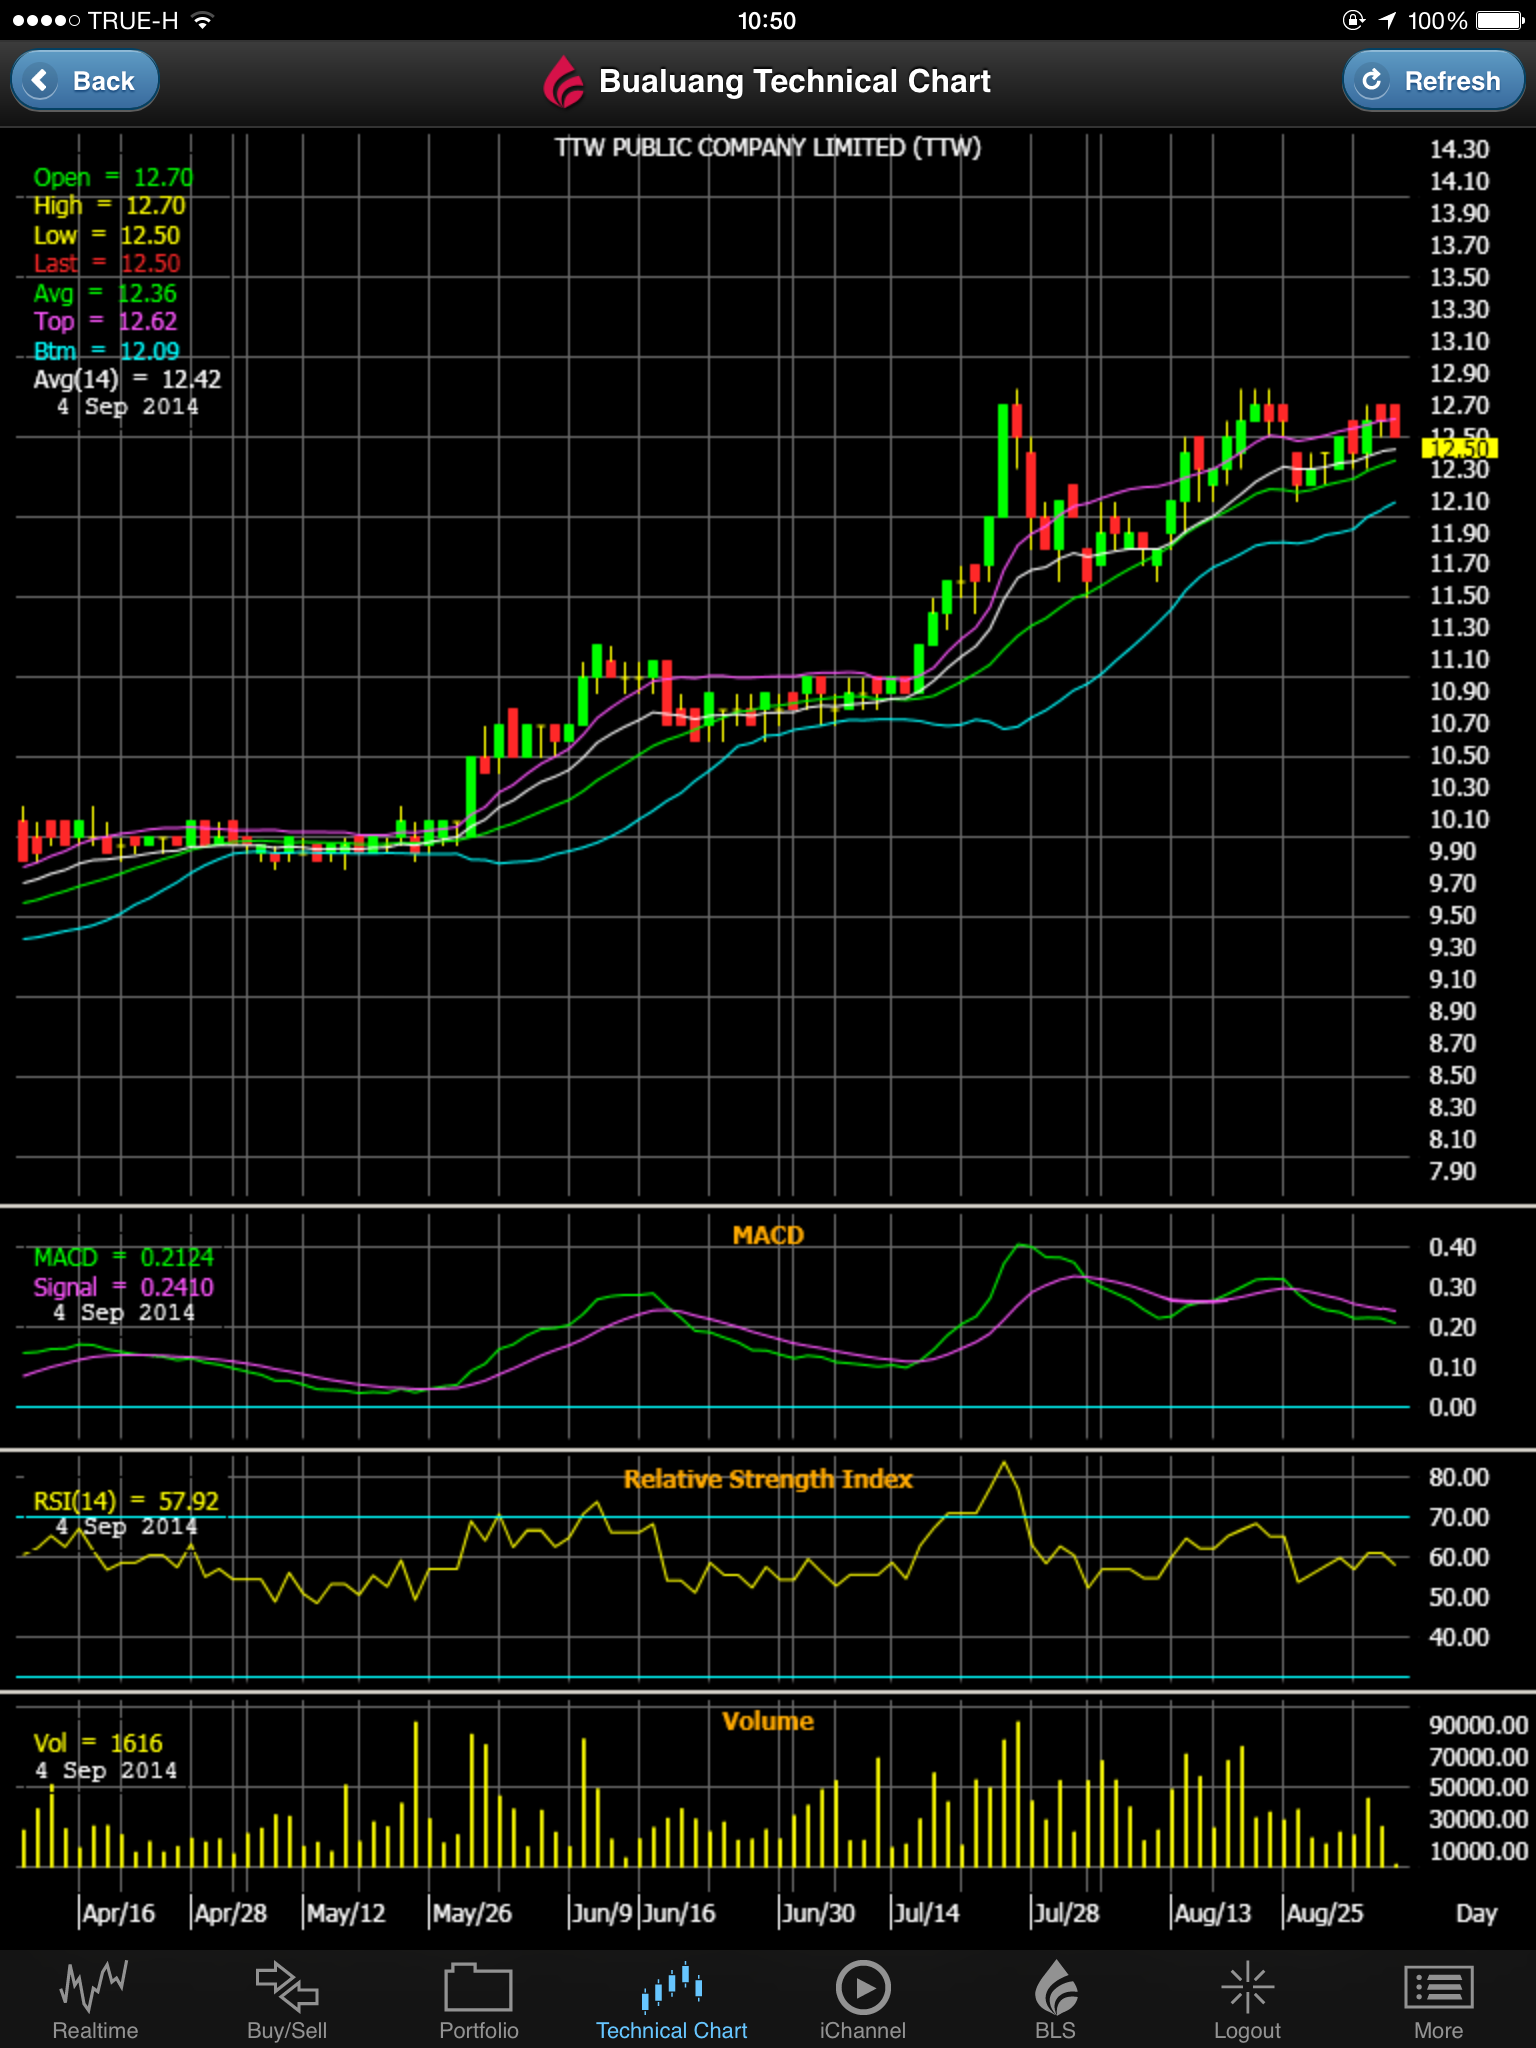Screen dimensions: 1536x2048
Task: Tap the TTW PUBLIC COMPANY LIMITED chart title
Action: [768, 147]
